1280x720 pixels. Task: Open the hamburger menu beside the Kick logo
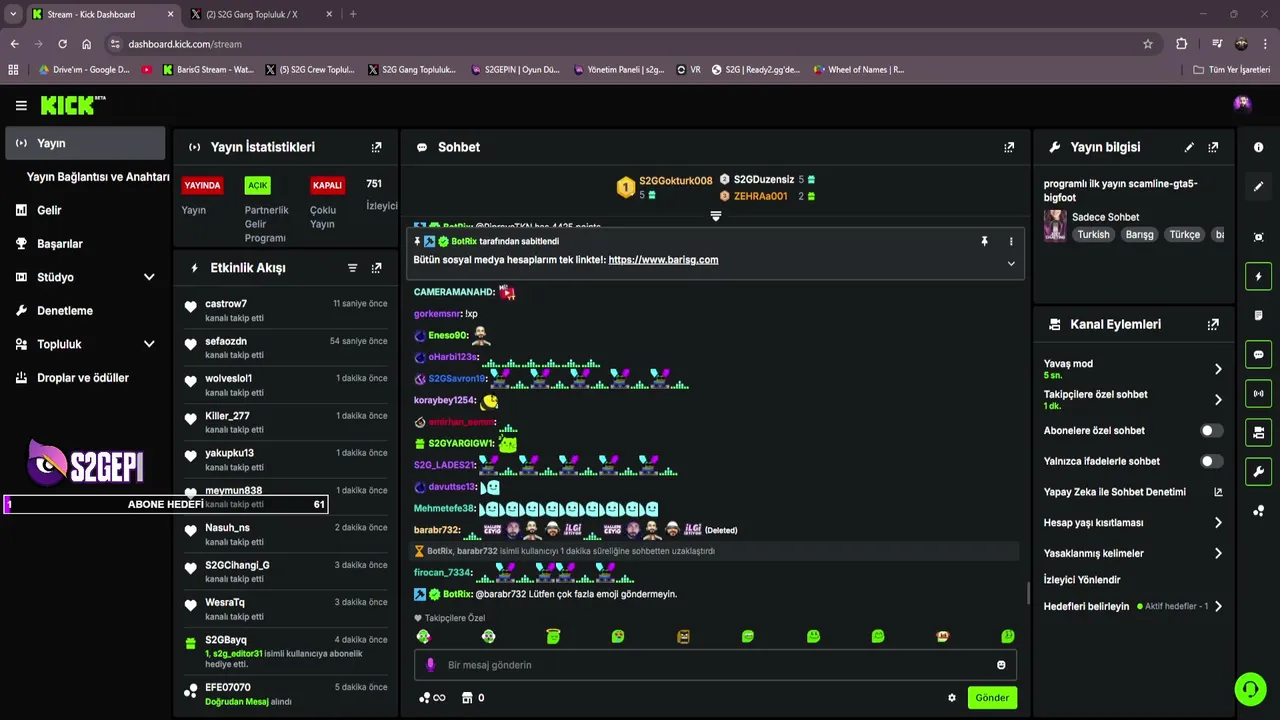point(21,105)
